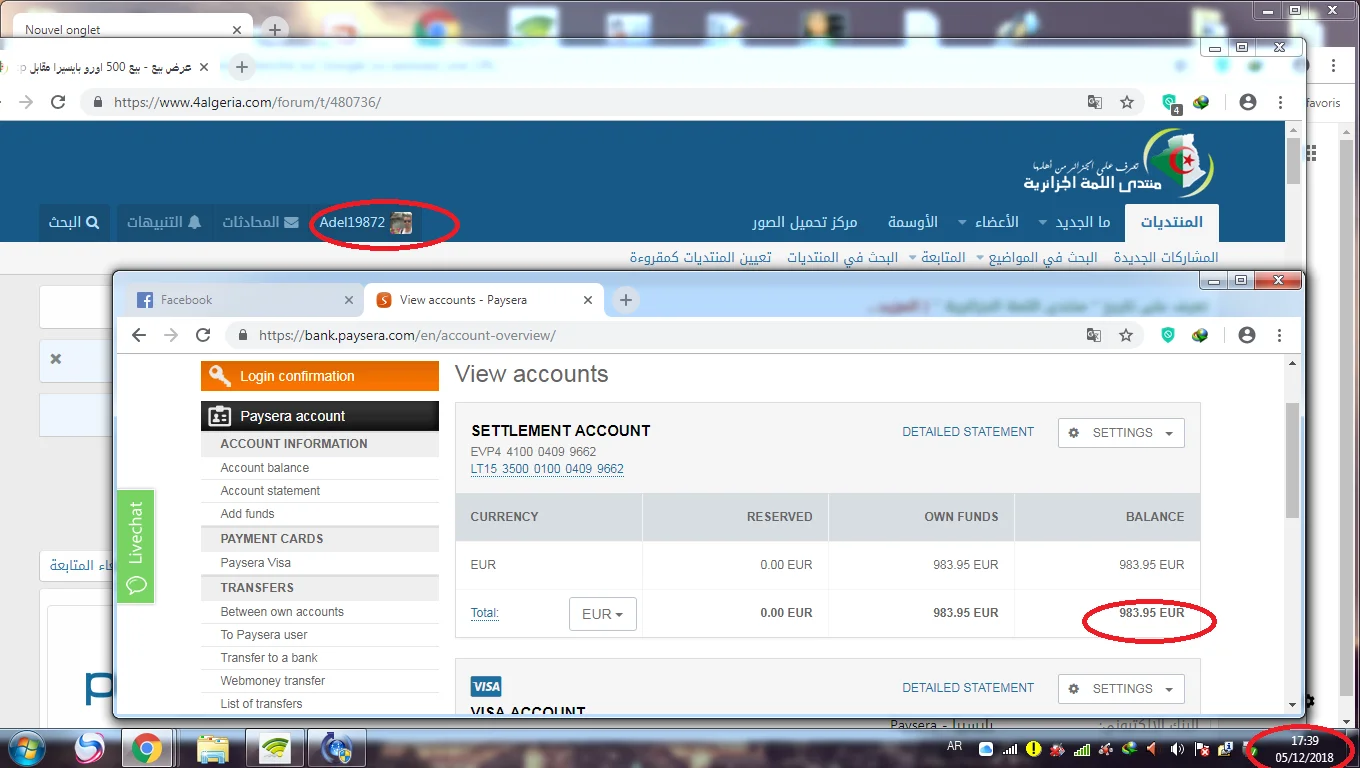The image size is (1360, 768).
Task: Click the translate icon in Paysera address bar
Action: [1094, 335]
